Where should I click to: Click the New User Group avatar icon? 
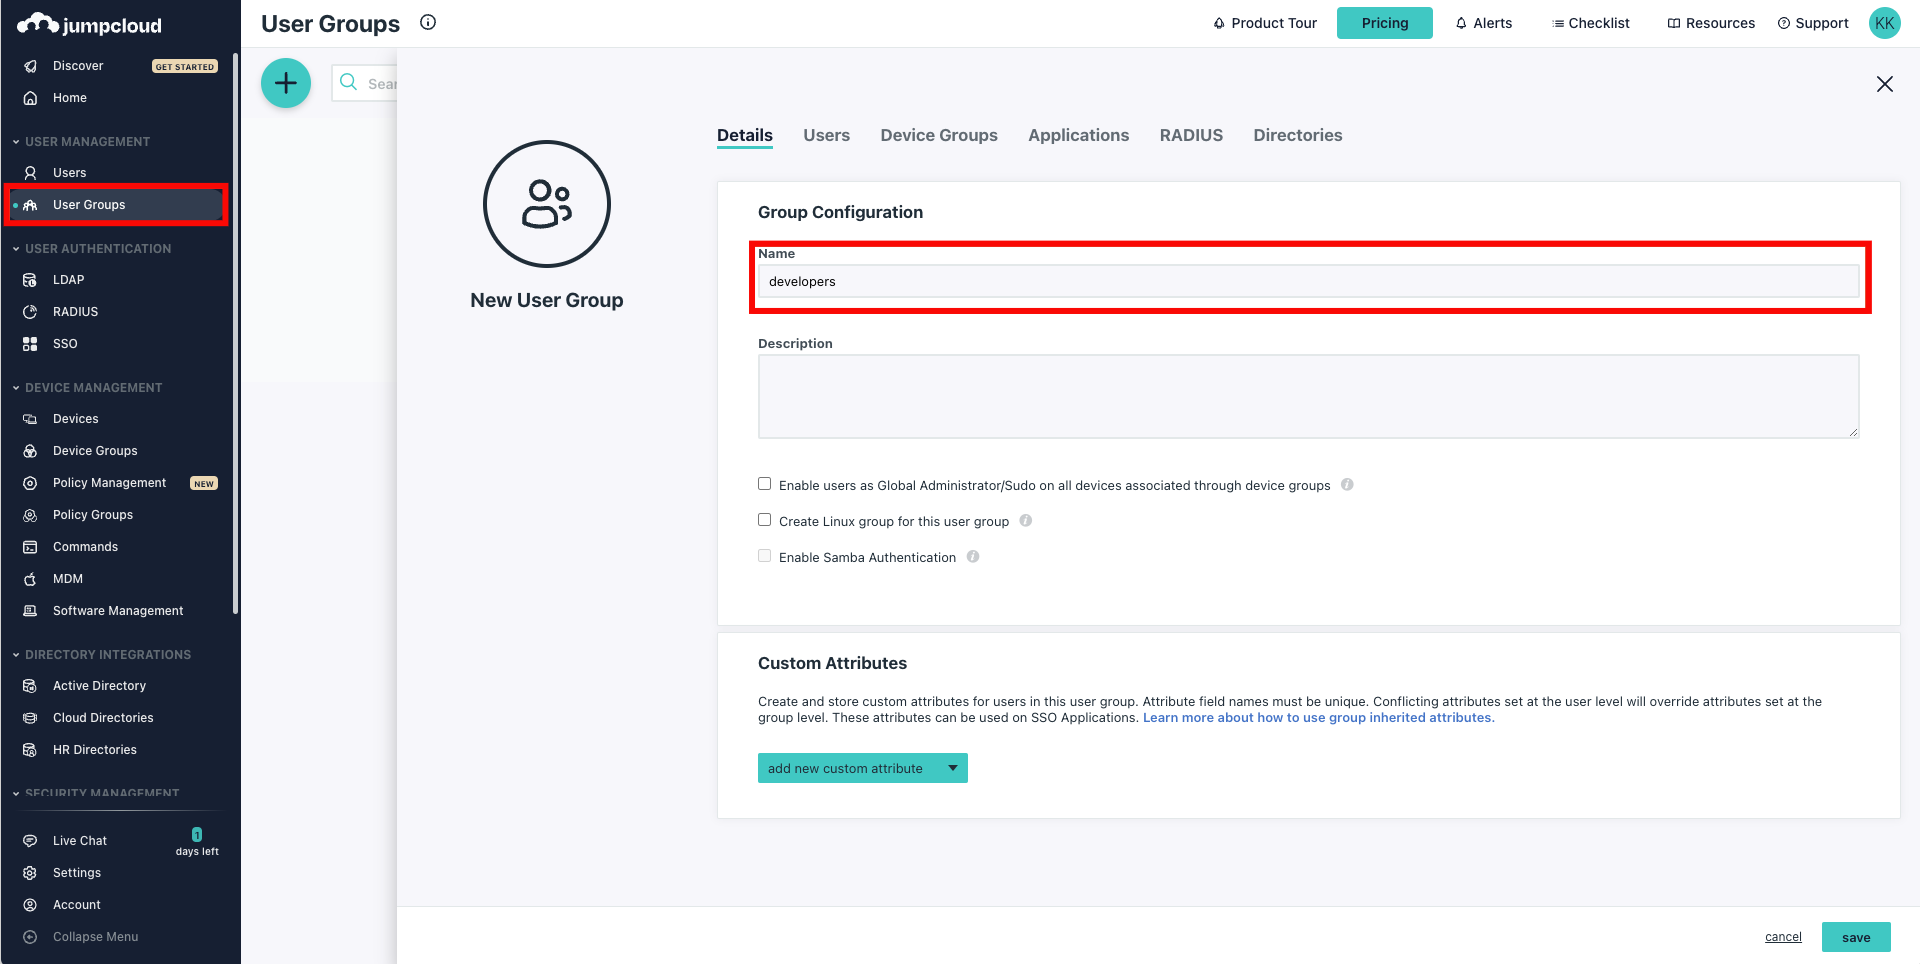pyautogui.click(x=547, y=204)
